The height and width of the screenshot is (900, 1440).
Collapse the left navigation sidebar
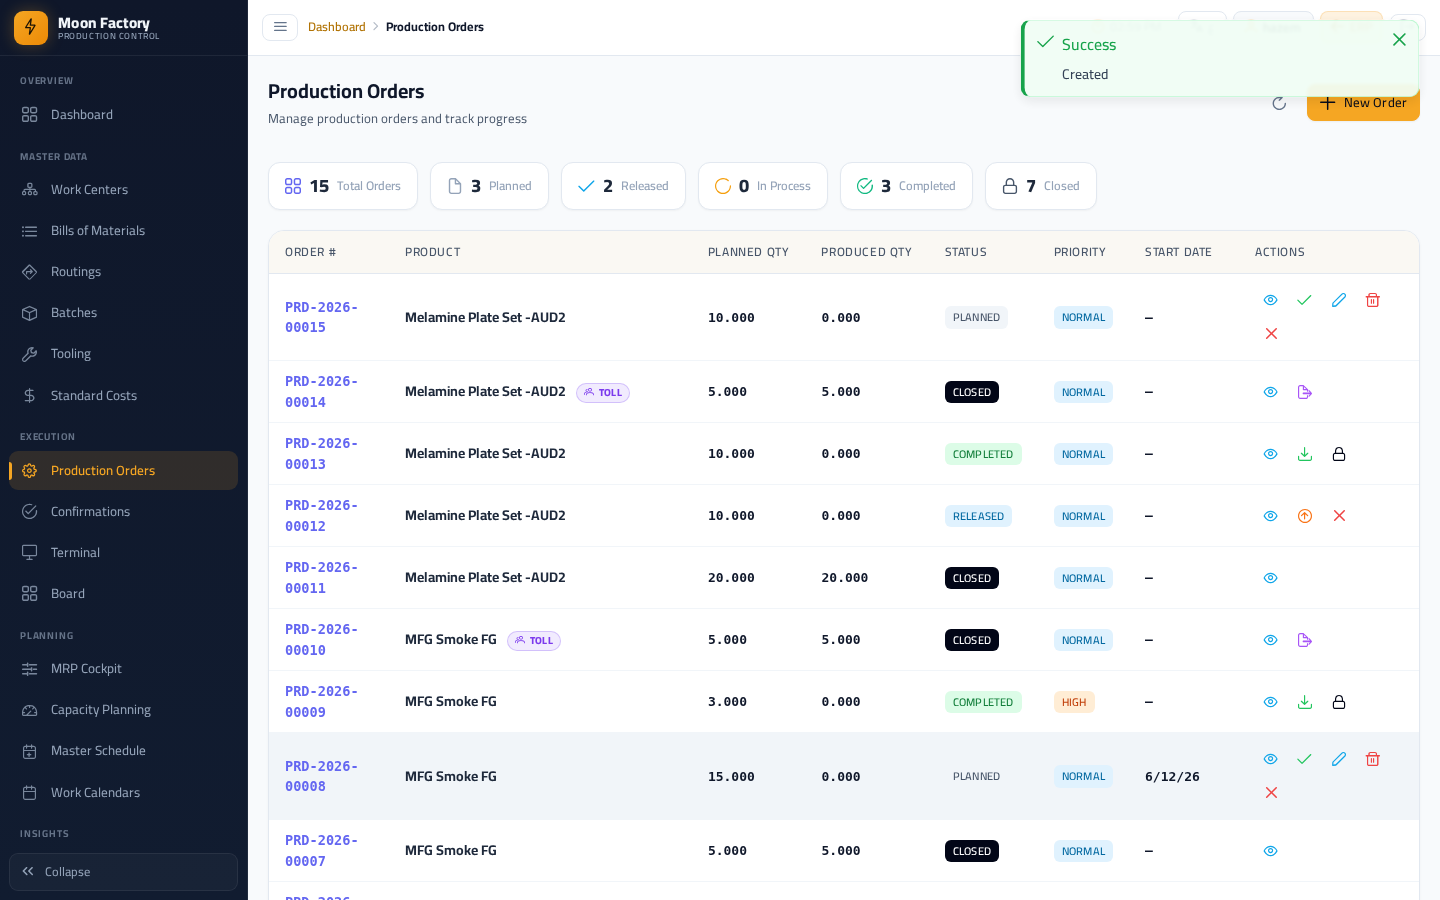(x=123, y=872)
